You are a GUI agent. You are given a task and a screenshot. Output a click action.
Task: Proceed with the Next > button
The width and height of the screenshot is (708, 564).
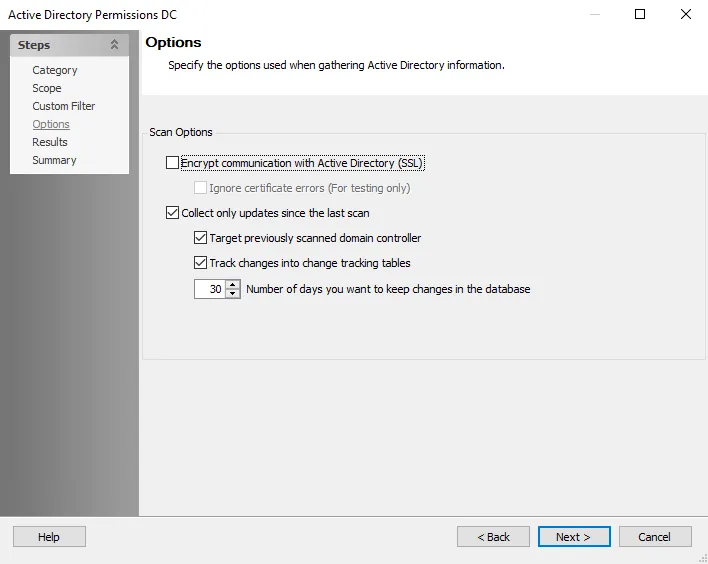574,536
